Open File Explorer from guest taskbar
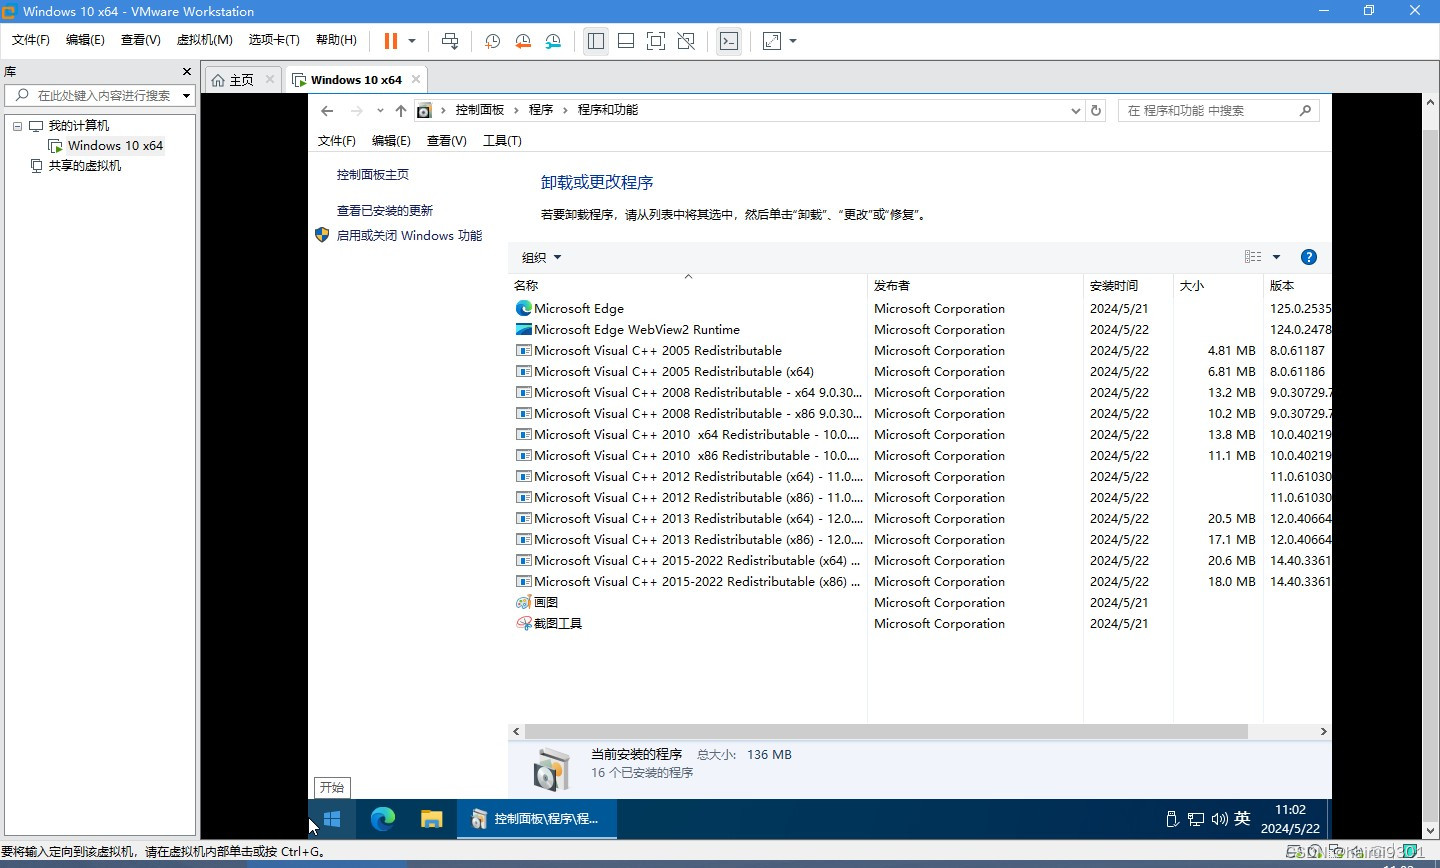The width and height of the screenshot is (1440, 868). point(431,819)
